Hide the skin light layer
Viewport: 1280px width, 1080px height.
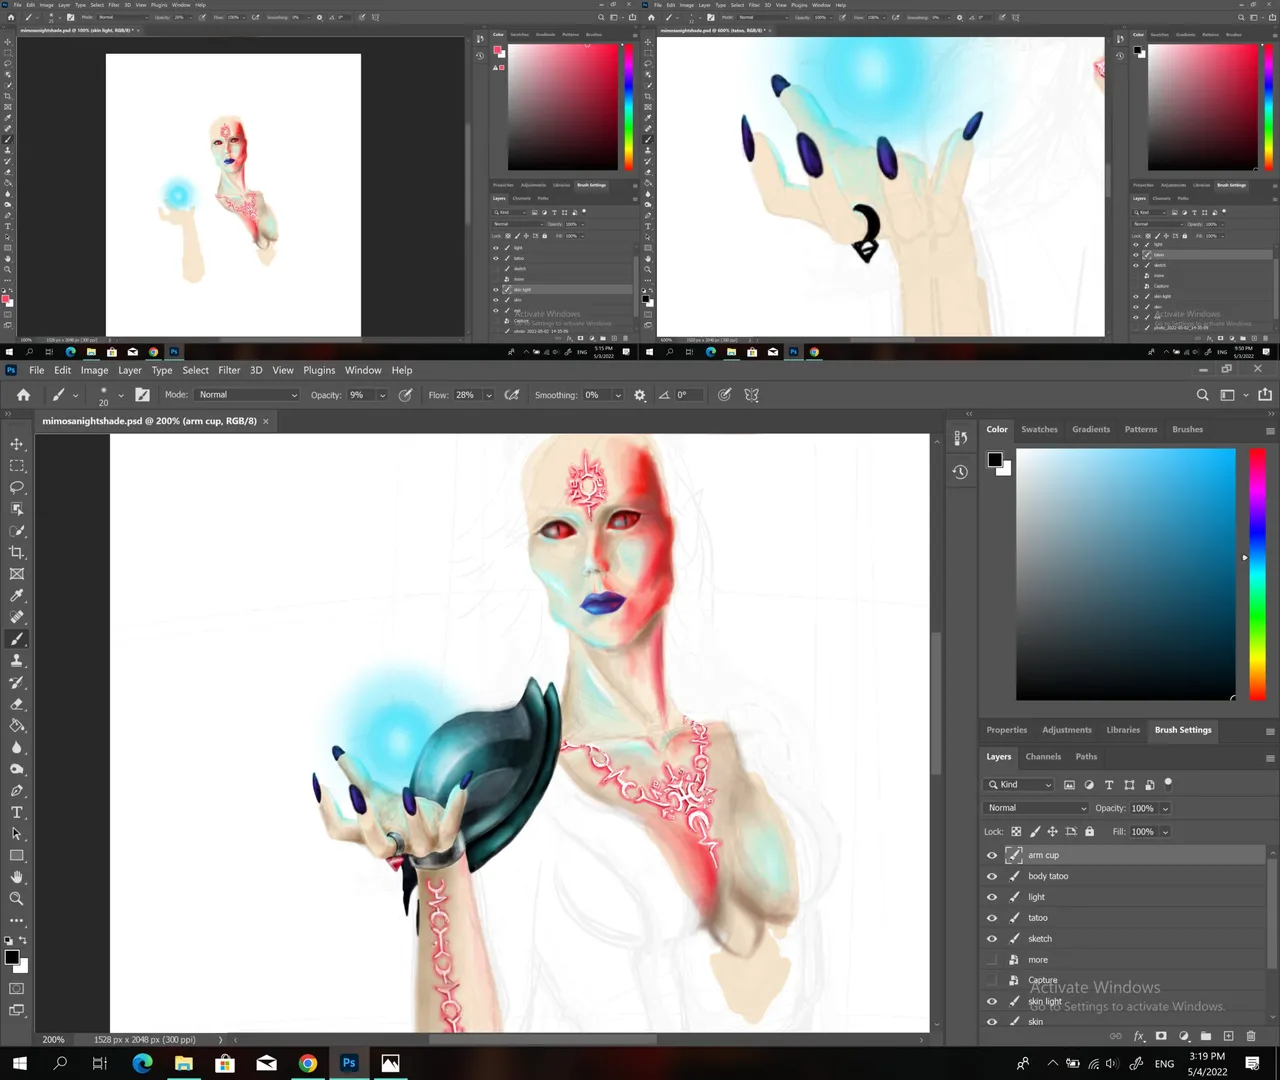tap(992, 1001)
